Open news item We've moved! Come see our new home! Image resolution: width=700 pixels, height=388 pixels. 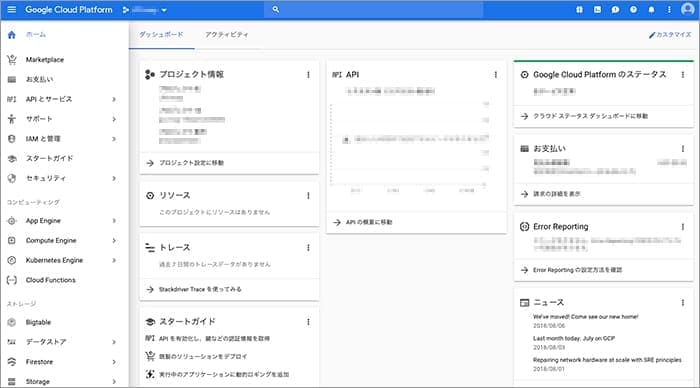tap(585, 317)
